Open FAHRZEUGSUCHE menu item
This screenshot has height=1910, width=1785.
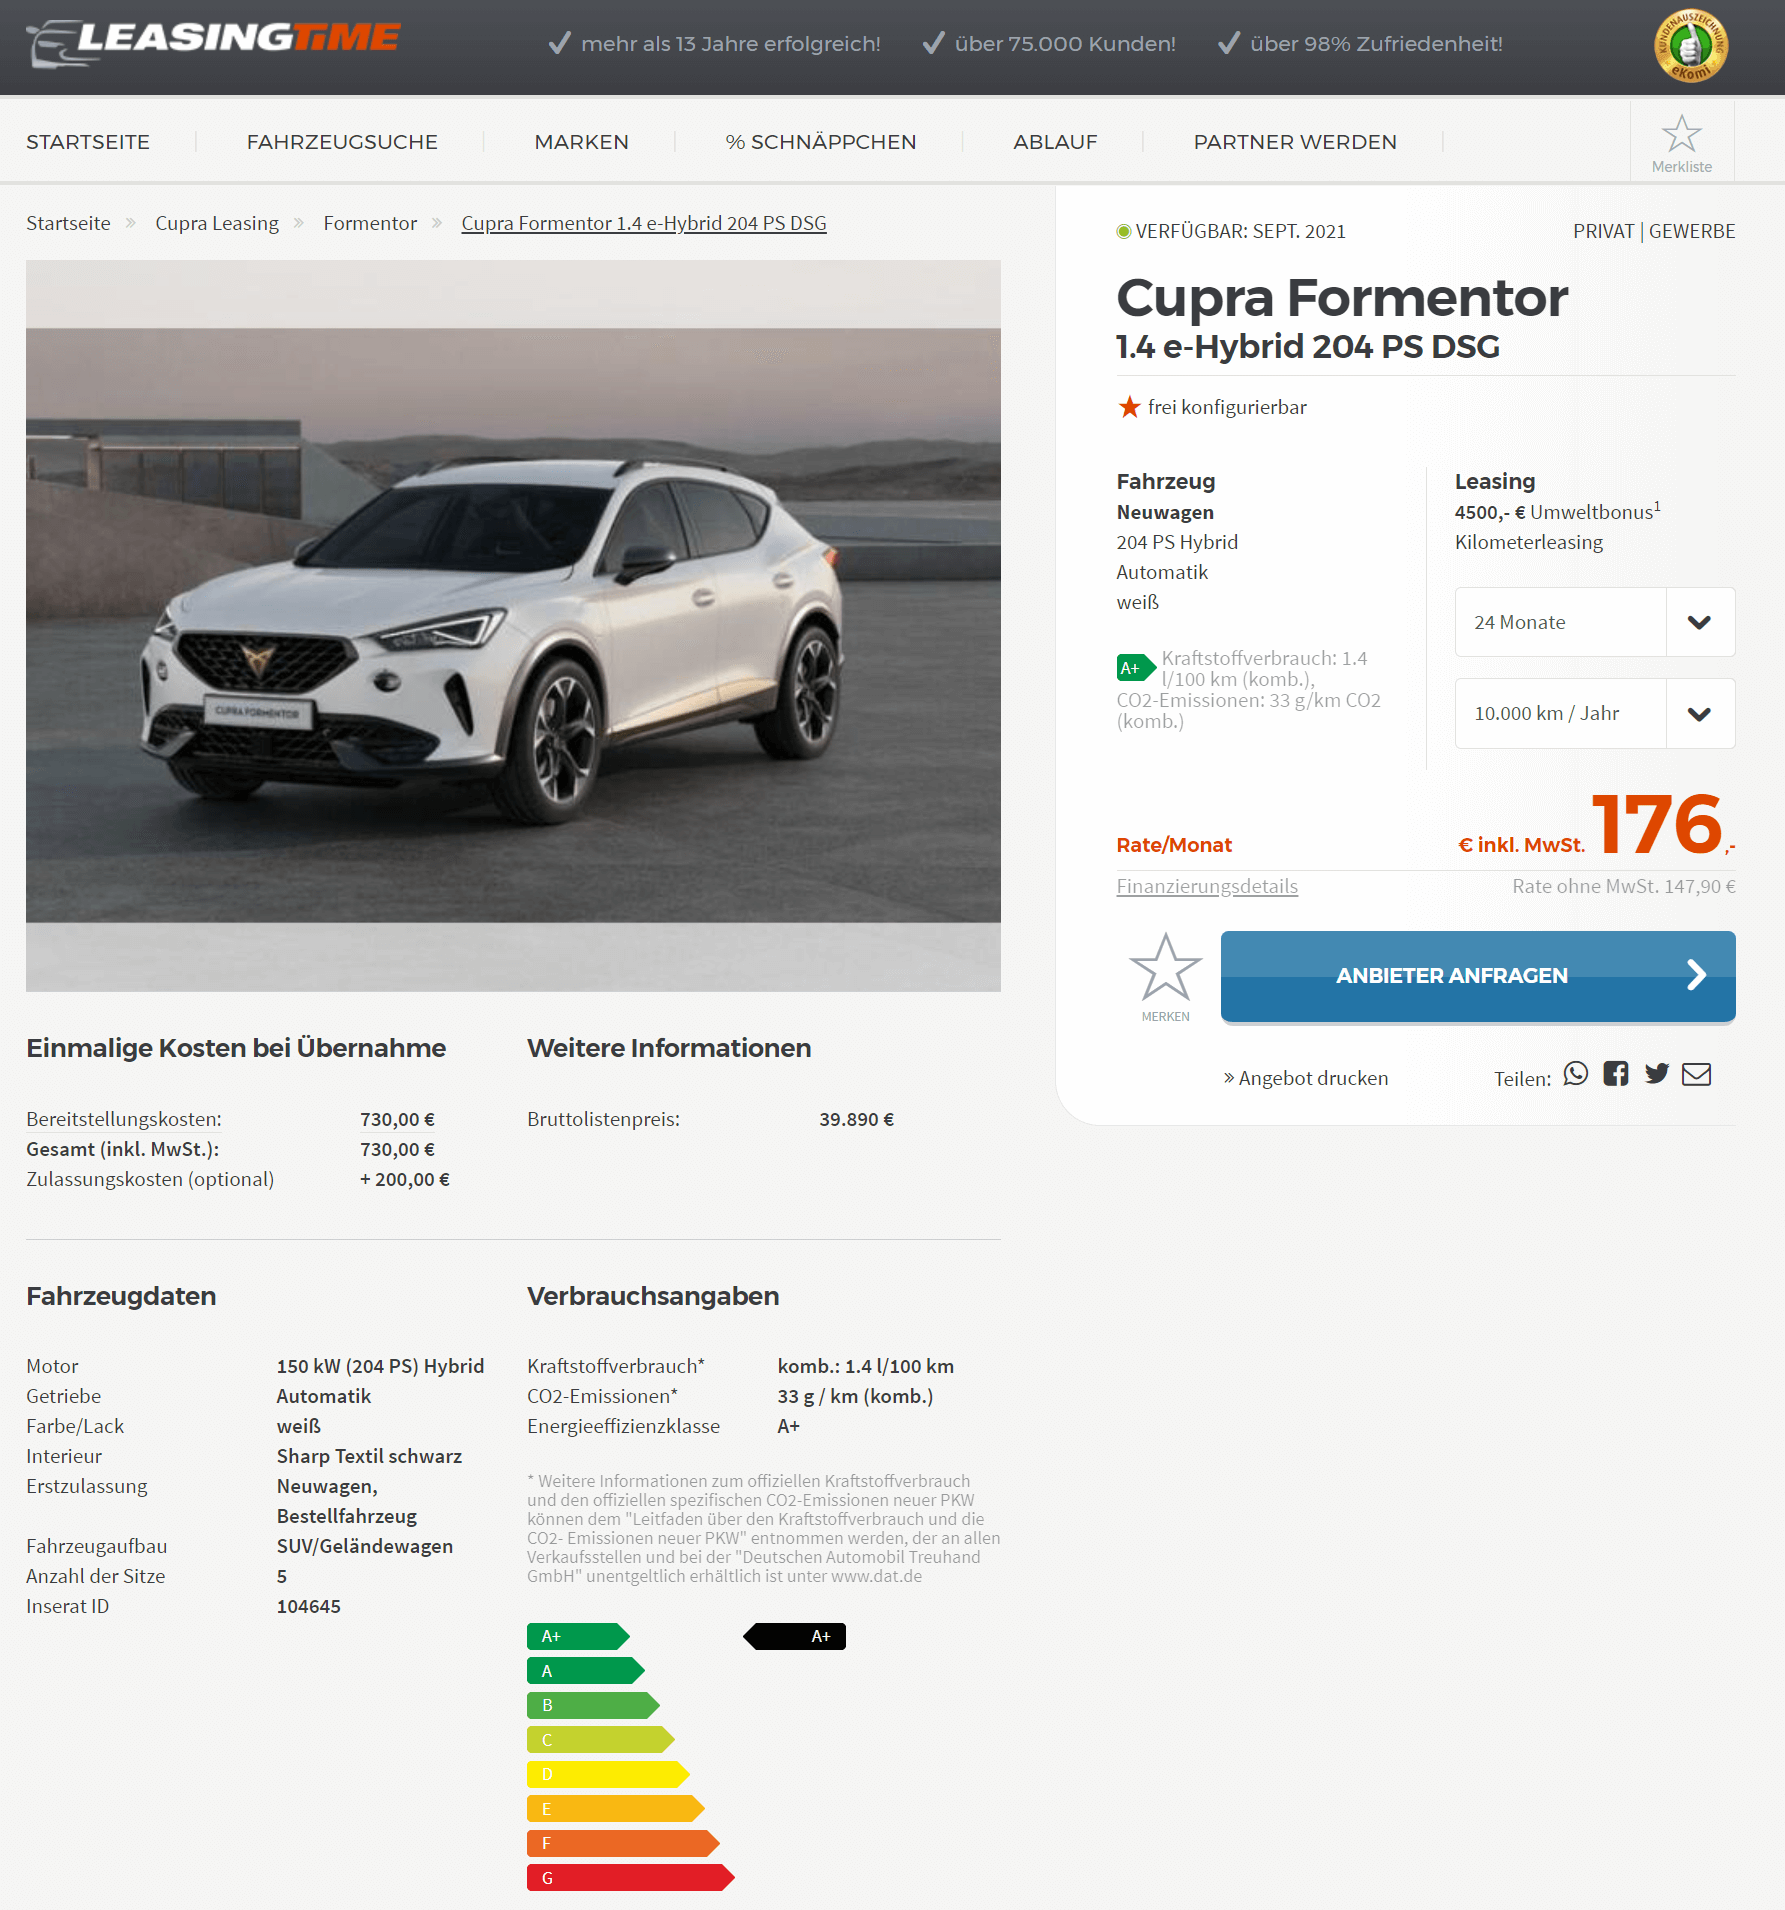point(342,142)
